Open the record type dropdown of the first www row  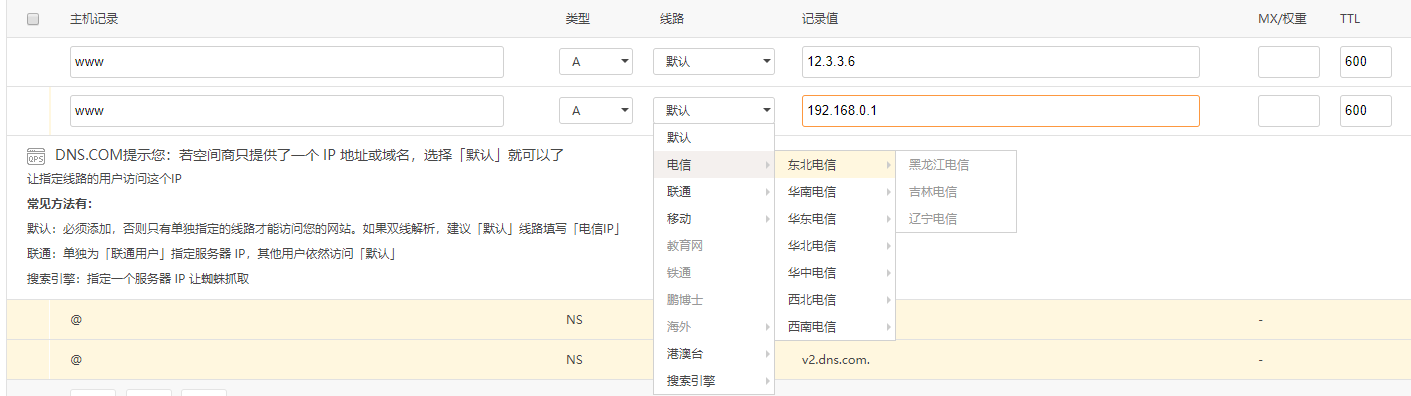pos(596,61)
